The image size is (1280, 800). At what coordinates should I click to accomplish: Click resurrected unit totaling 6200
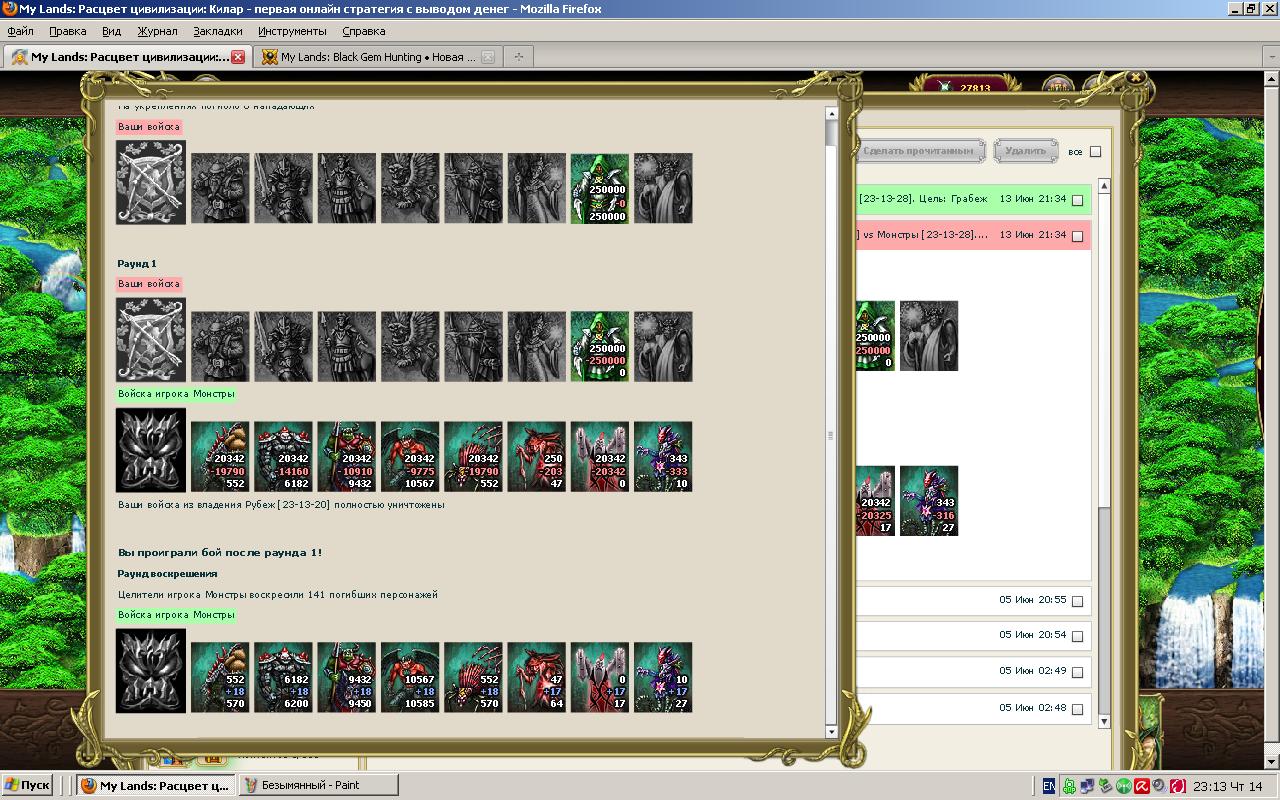click(x=283, y=677)
